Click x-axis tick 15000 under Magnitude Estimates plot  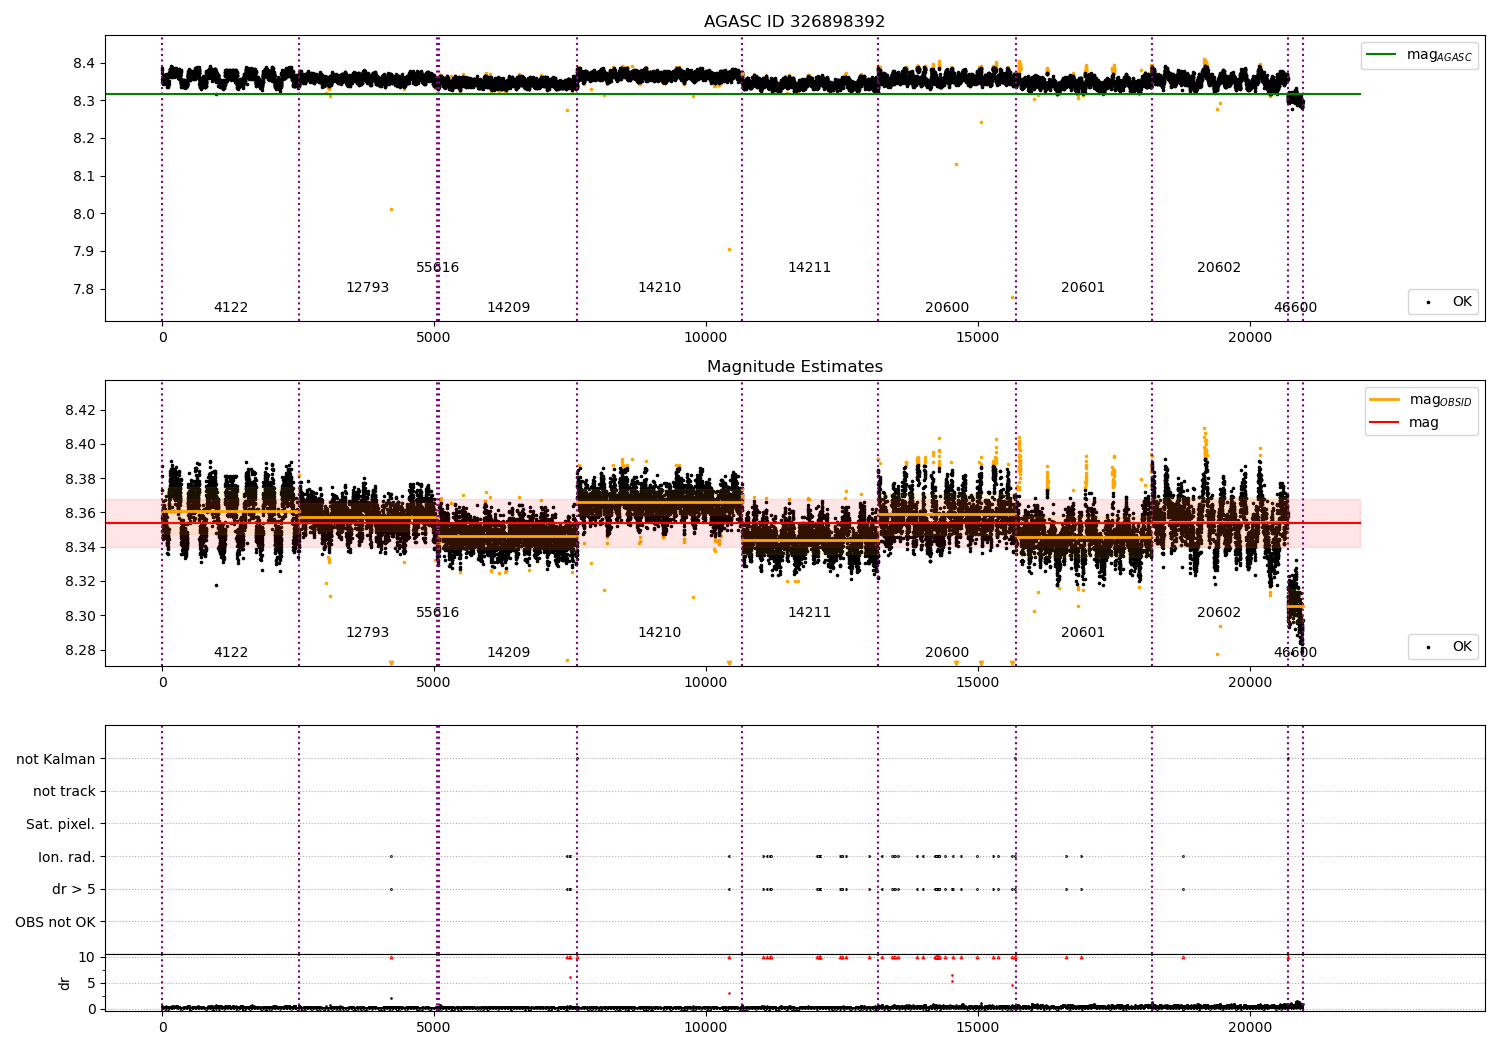pyautogui.click(x=977, y=682)
